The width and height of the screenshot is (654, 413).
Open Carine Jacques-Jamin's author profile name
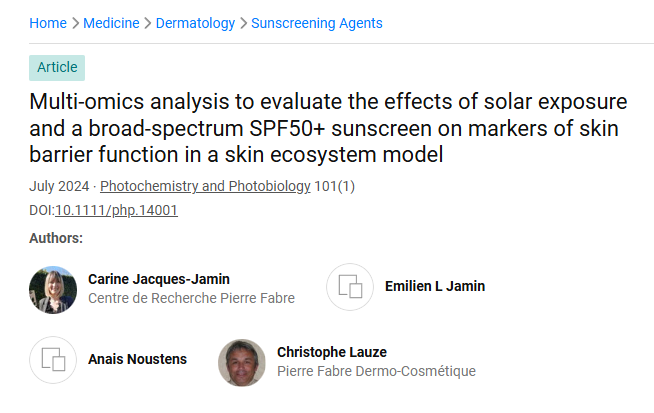[x=159, y=279]
